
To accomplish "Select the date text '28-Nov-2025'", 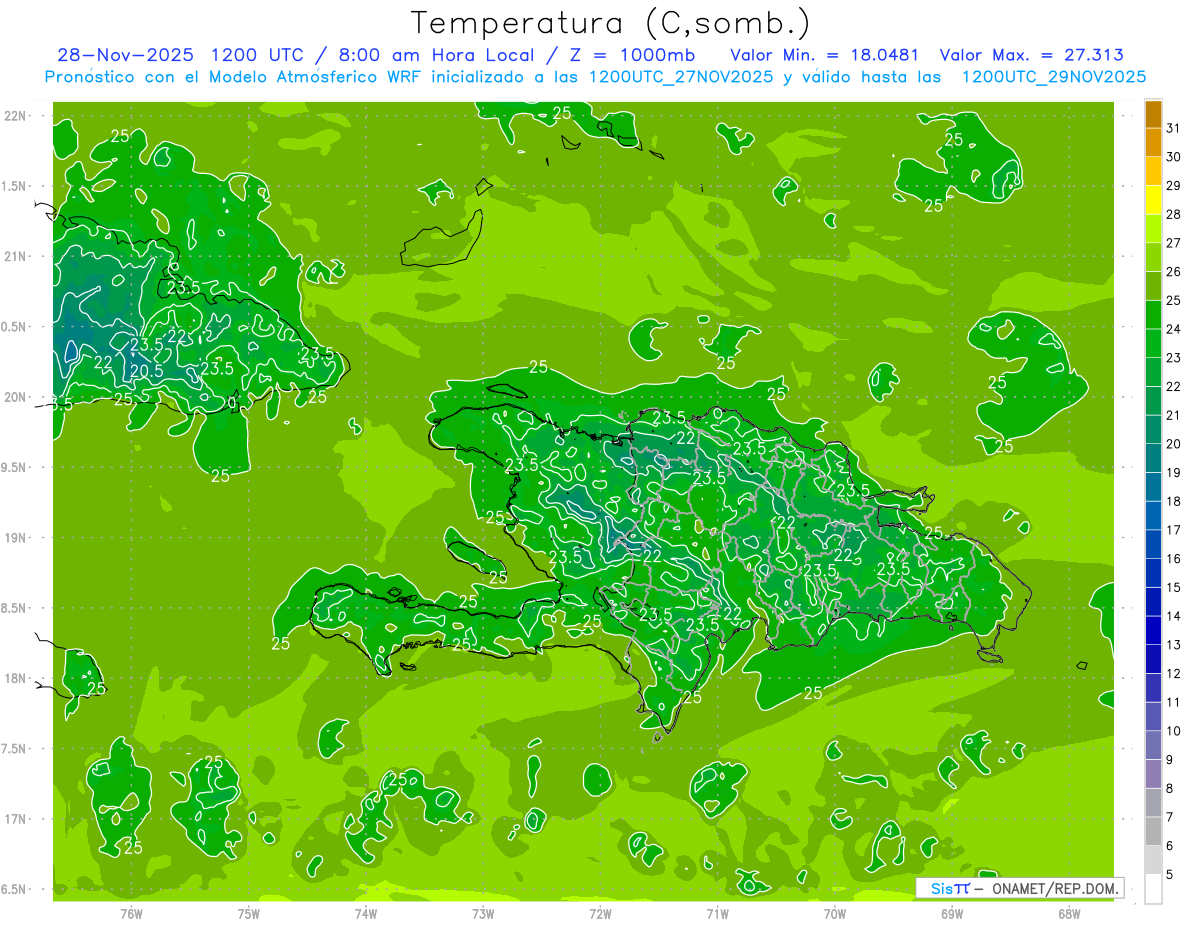I will pyautogui.click(x=123, y=55).
